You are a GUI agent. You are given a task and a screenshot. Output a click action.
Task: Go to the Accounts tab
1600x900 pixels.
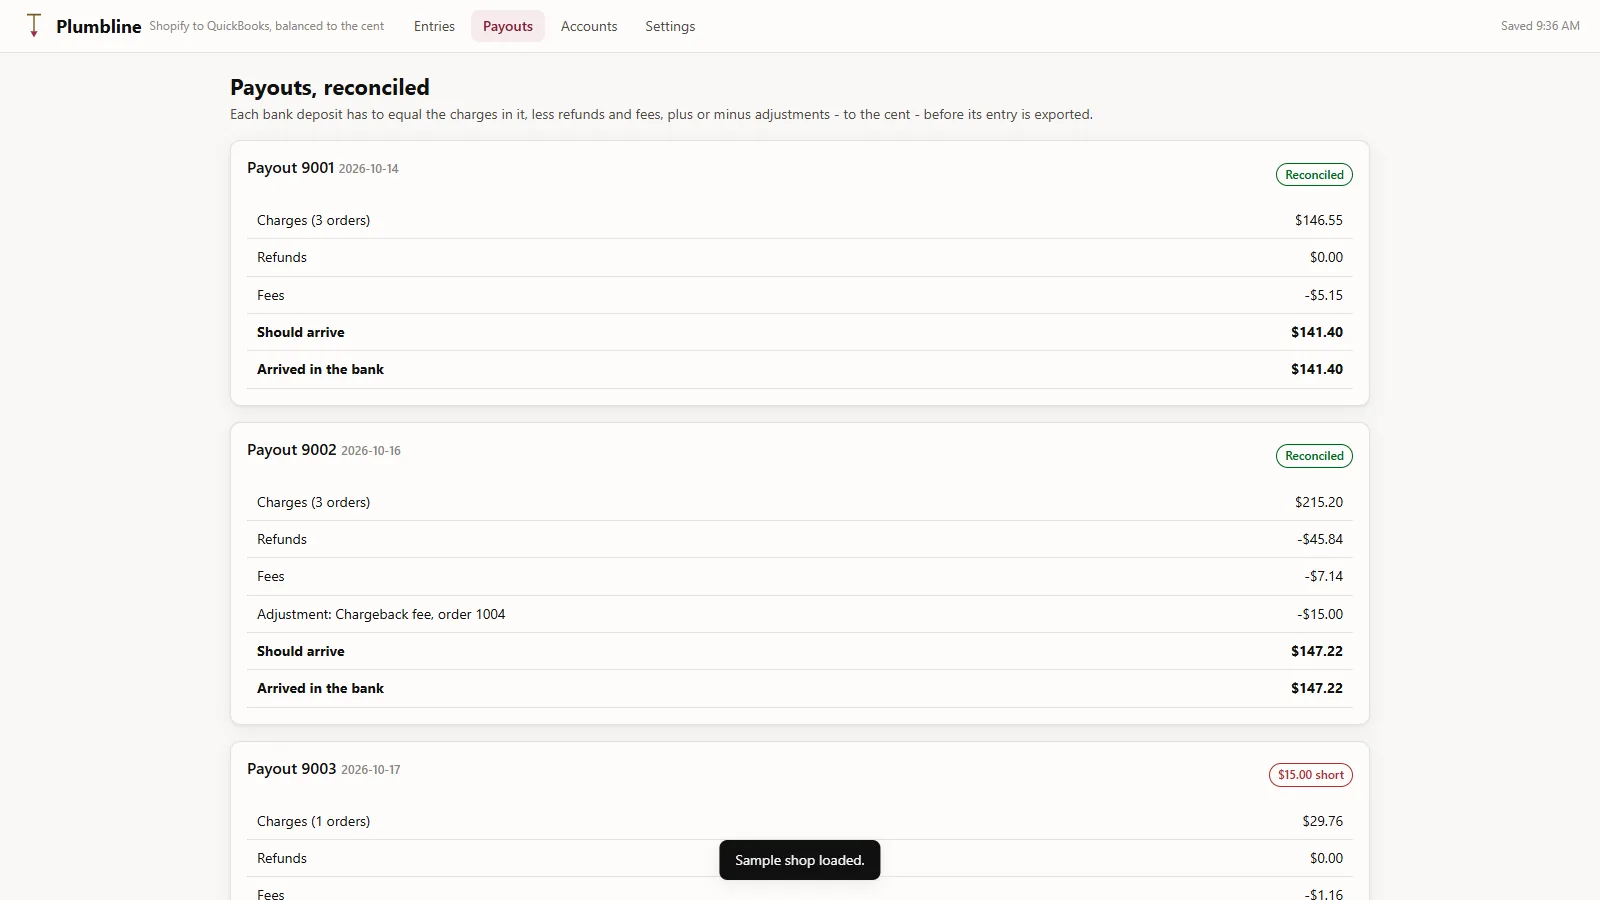click(x=589, y=26)
